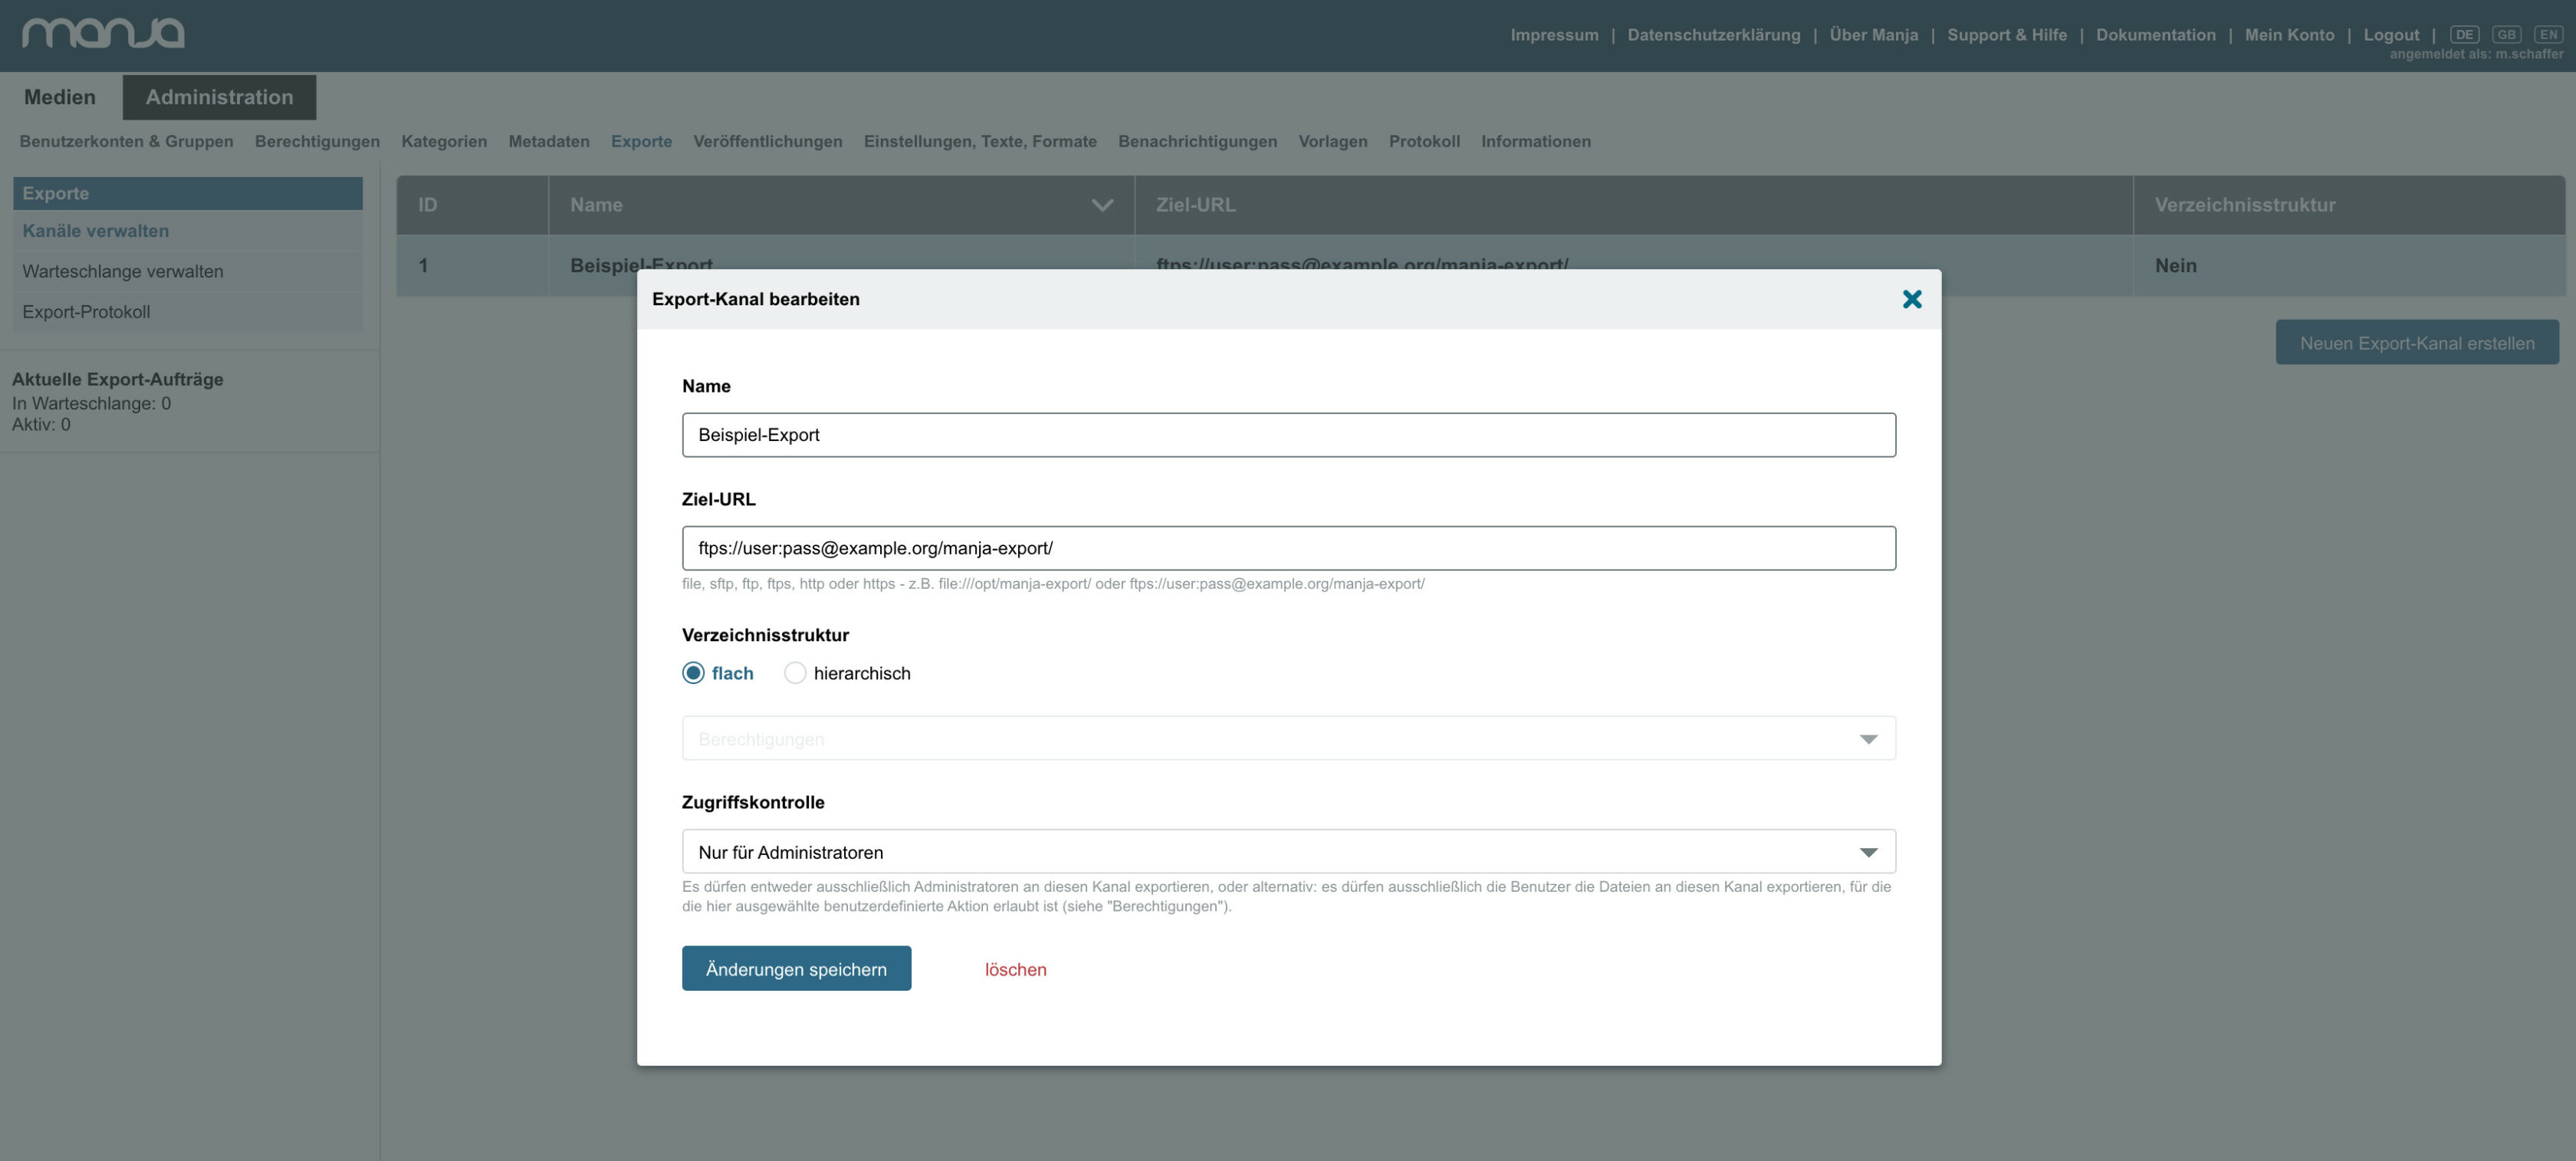The image size is (2576, 1161).
Task: Go to Berechtigungen admin section
Action: click(x=317, y=141)
